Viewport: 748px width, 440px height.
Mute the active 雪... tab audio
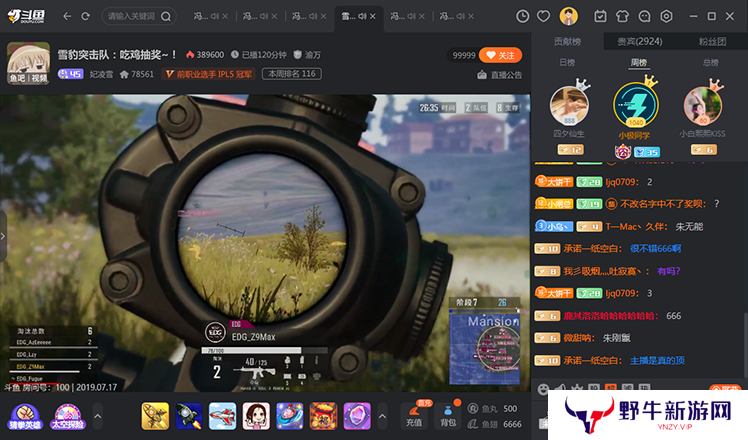tap(363, 16)
